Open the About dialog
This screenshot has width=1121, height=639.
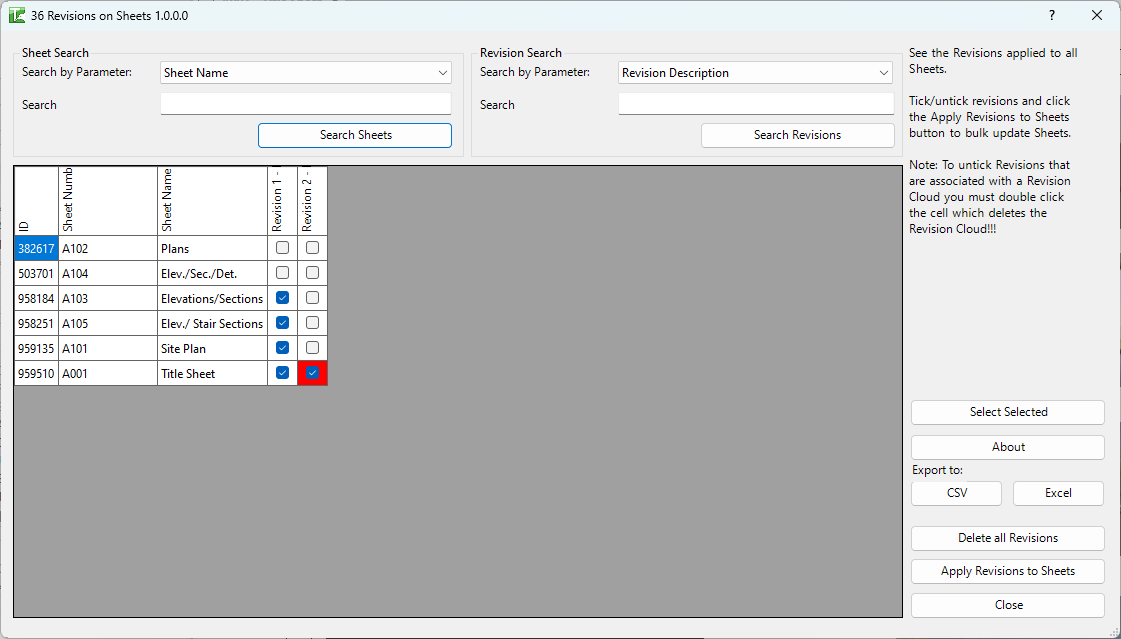pyautogui.click(x=1007, y=446)
